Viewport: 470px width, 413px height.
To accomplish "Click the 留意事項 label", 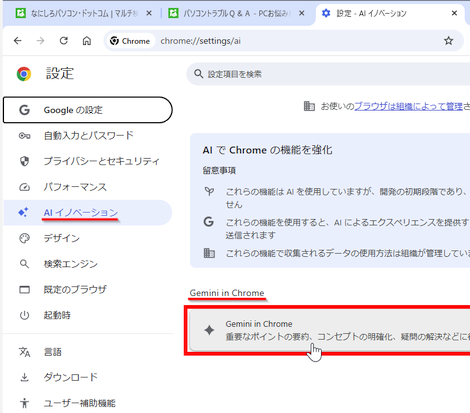I will tap(219, 171).
